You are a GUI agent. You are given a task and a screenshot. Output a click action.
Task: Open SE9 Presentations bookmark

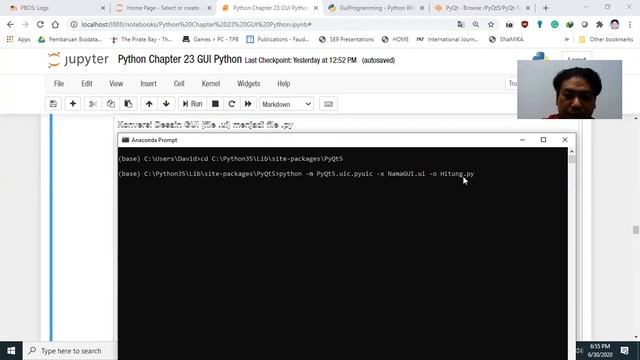tap(346, 40)
